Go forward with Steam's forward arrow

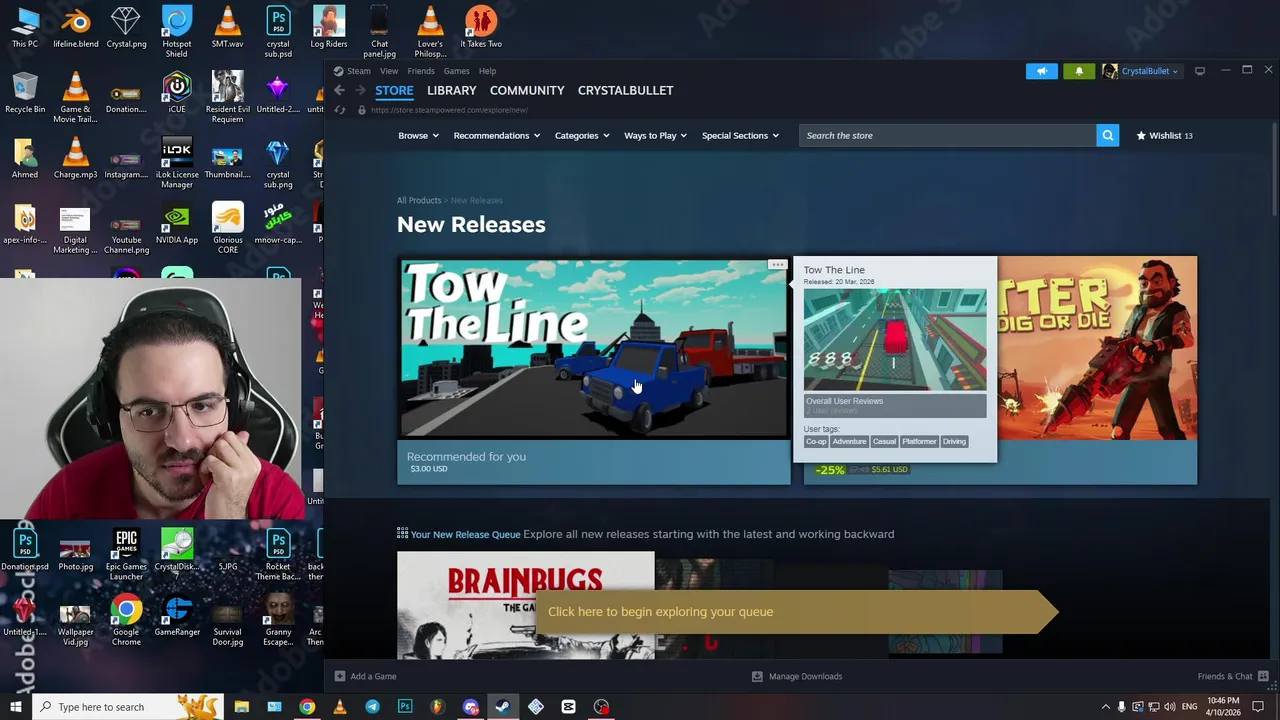(x=360, y=90)
